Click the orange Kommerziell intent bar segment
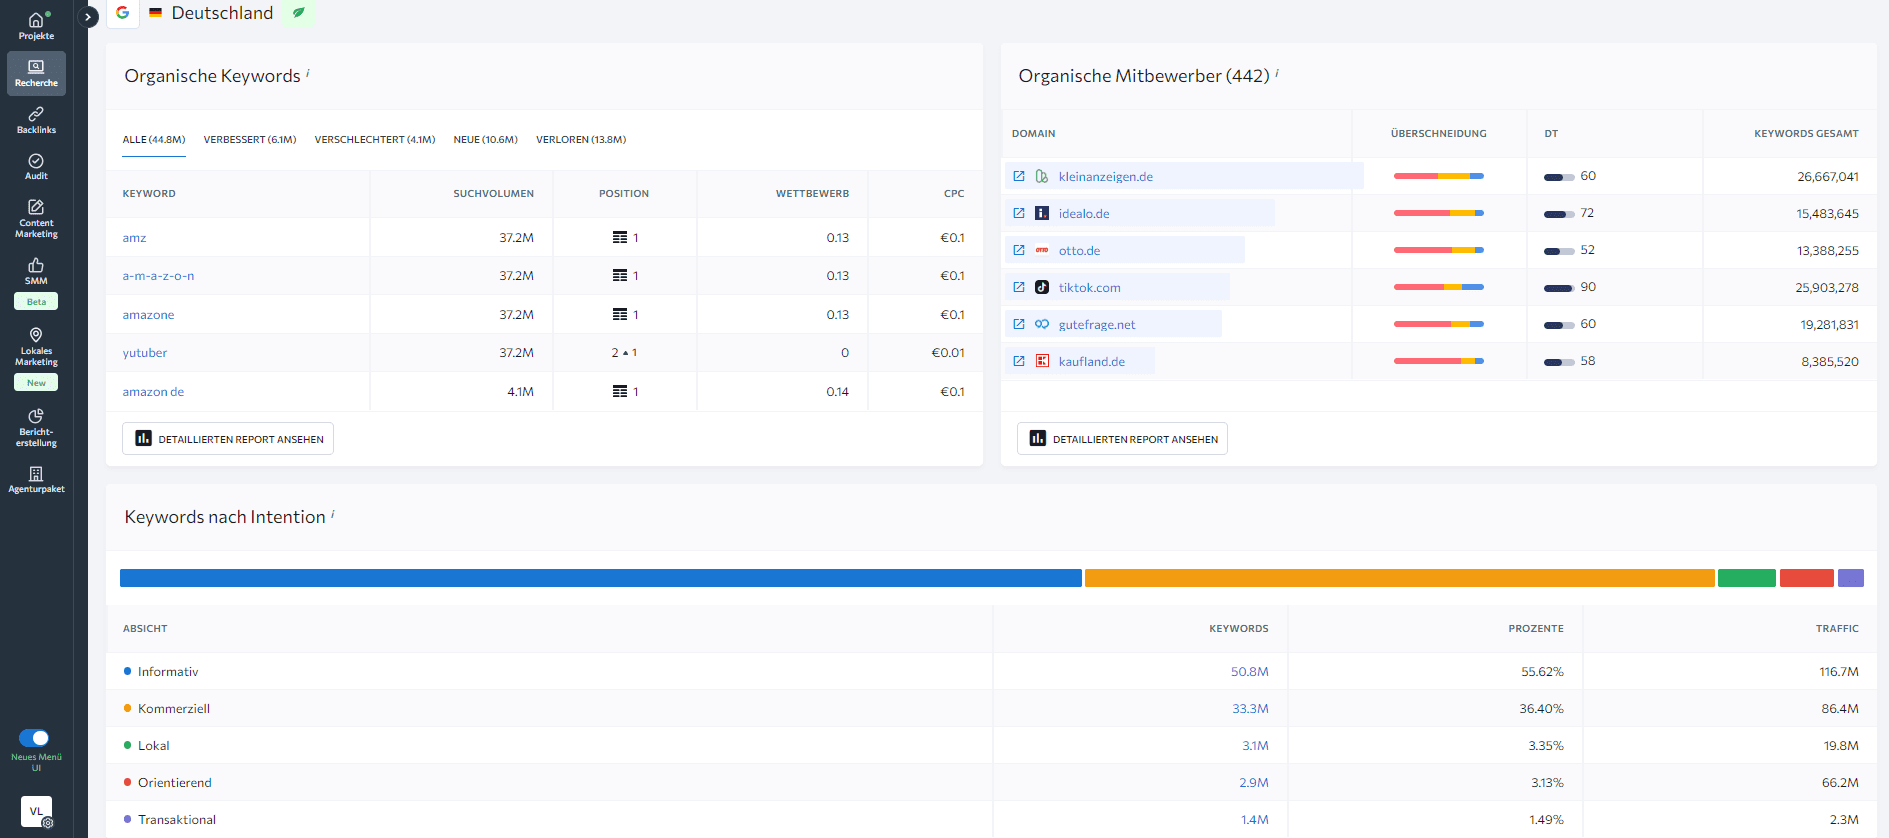Image resolution: width=1889 pixels, height=838 pixels. [1400, 578]
